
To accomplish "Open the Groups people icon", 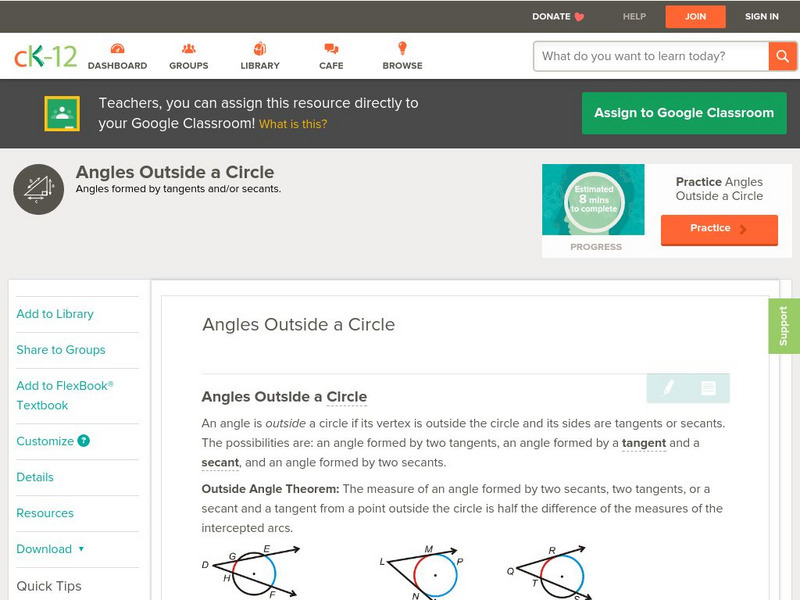I will tap(188, 49).
